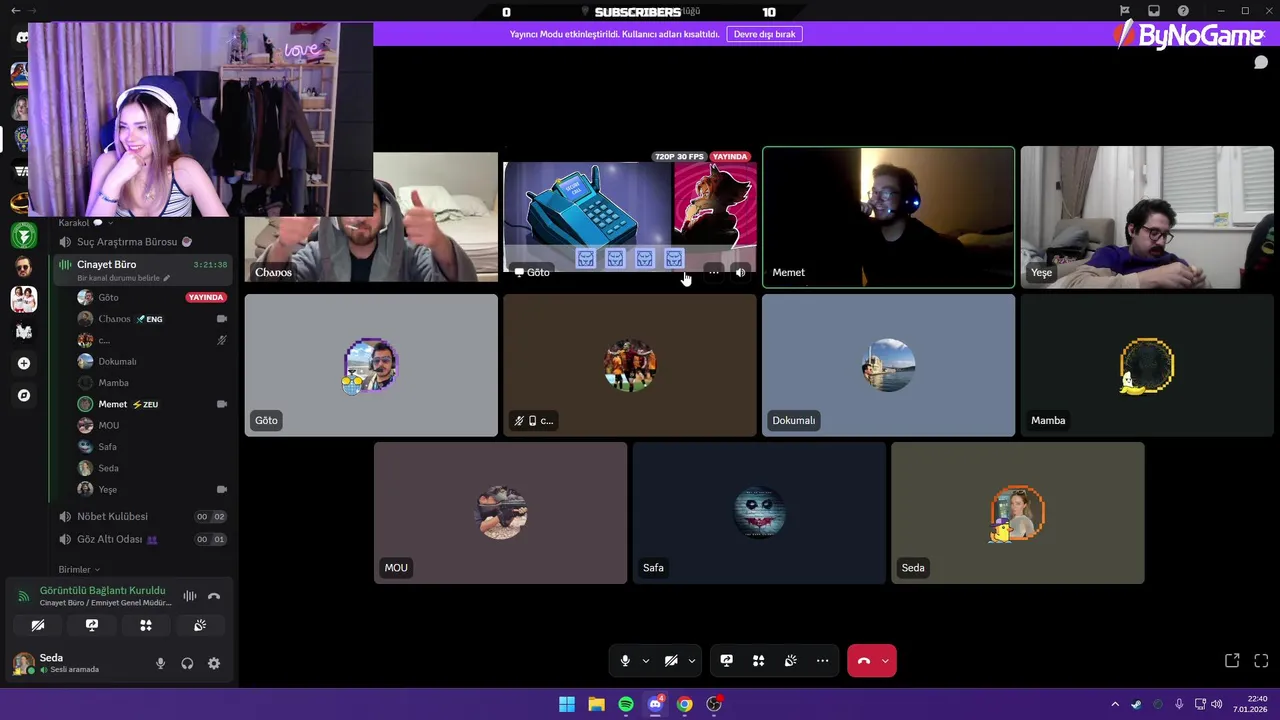This screenshot has width=1280, height=720.
Task: Add a server with plus icon
Action: [24, 364]
